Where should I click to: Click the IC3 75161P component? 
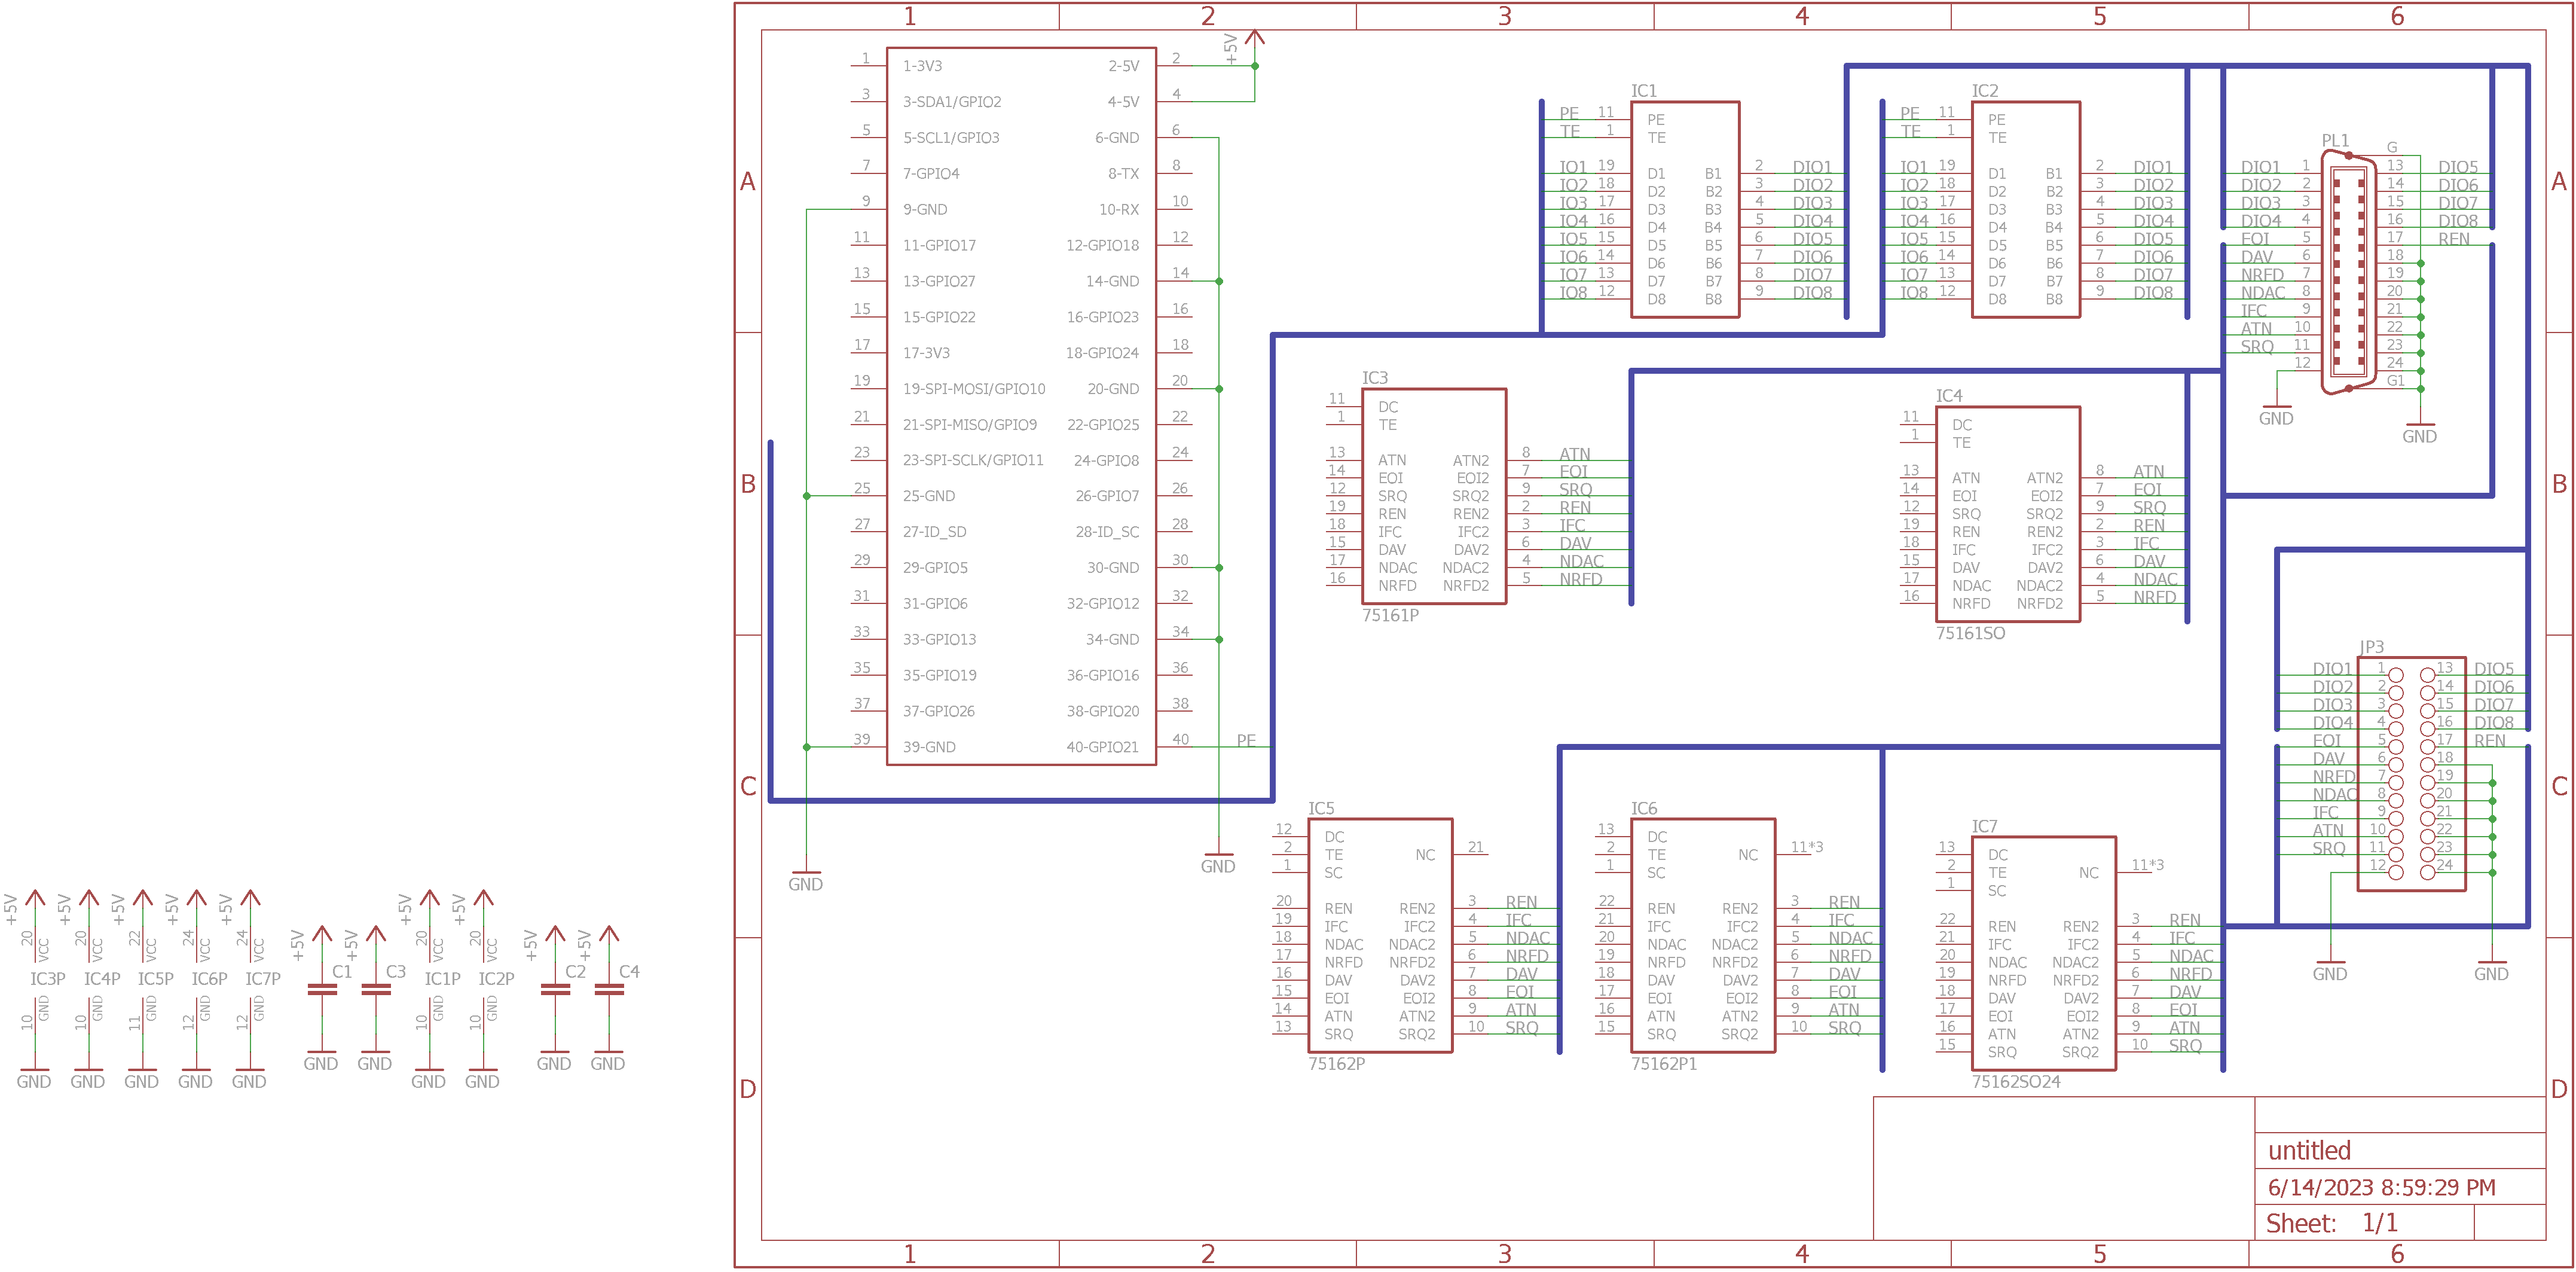coord(1433,496)
